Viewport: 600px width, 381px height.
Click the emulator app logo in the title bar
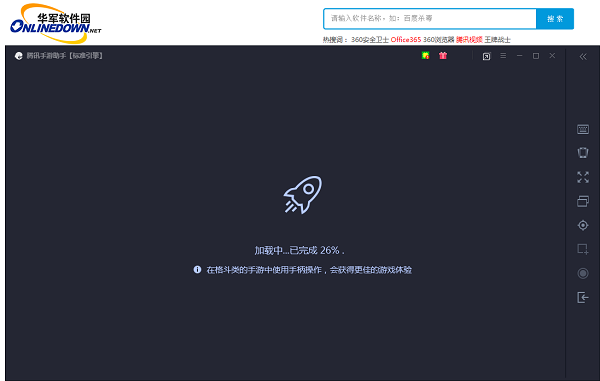18,56
